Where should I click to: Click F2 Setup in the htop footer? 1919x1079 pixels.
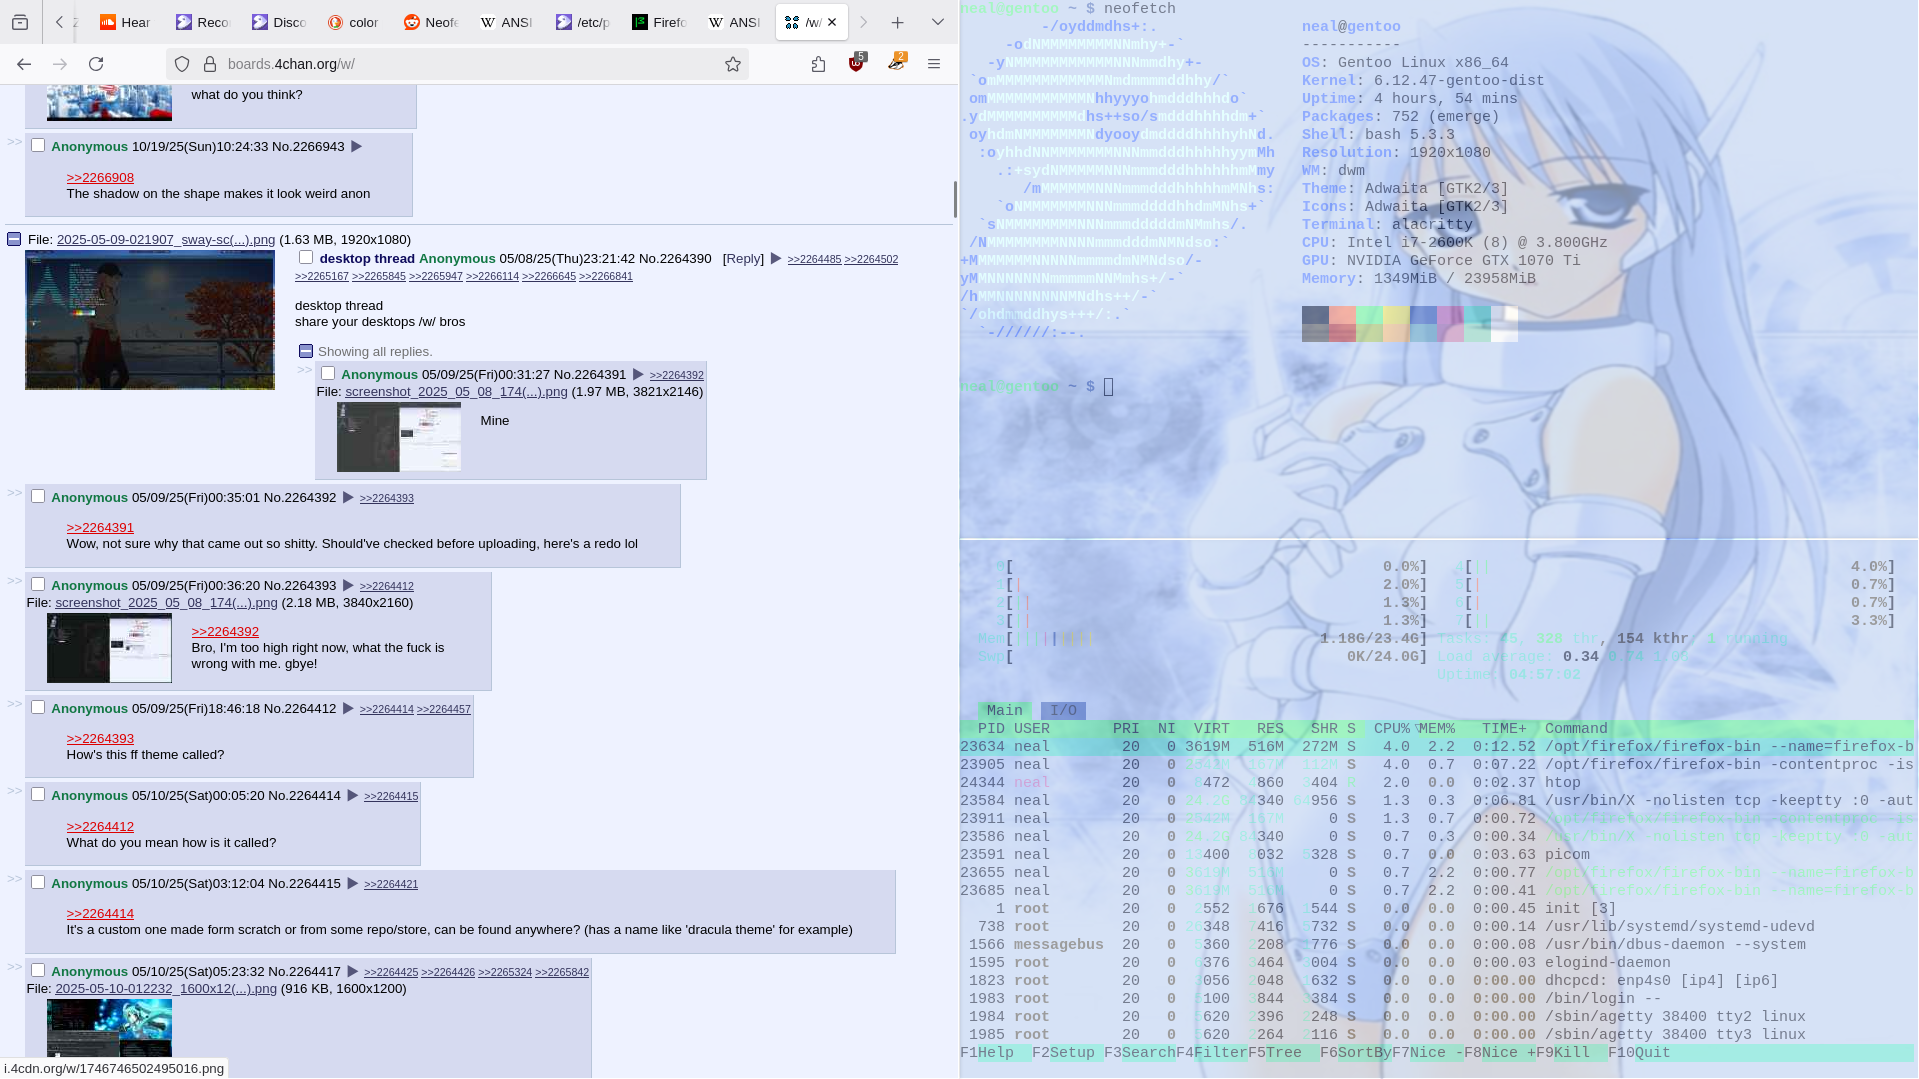pyautogui.click(x=1063, y=1053)
